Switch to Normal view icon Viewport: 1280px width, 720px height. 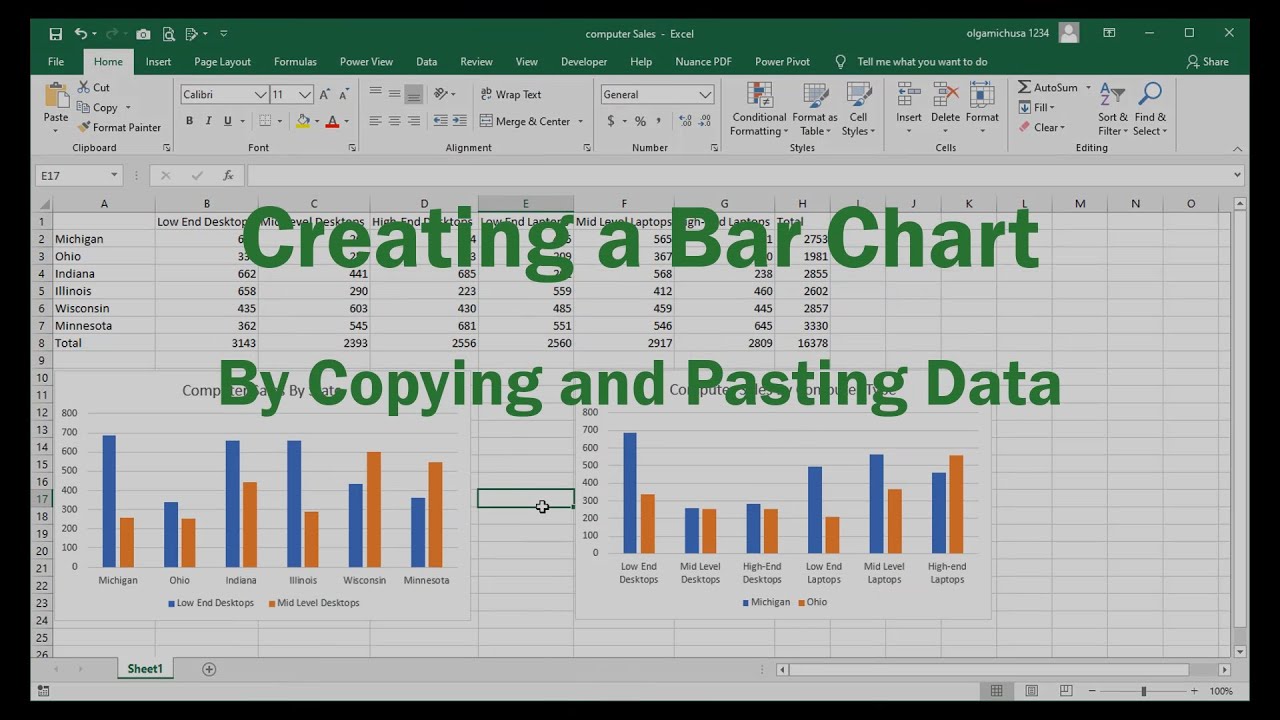(996, 691)
